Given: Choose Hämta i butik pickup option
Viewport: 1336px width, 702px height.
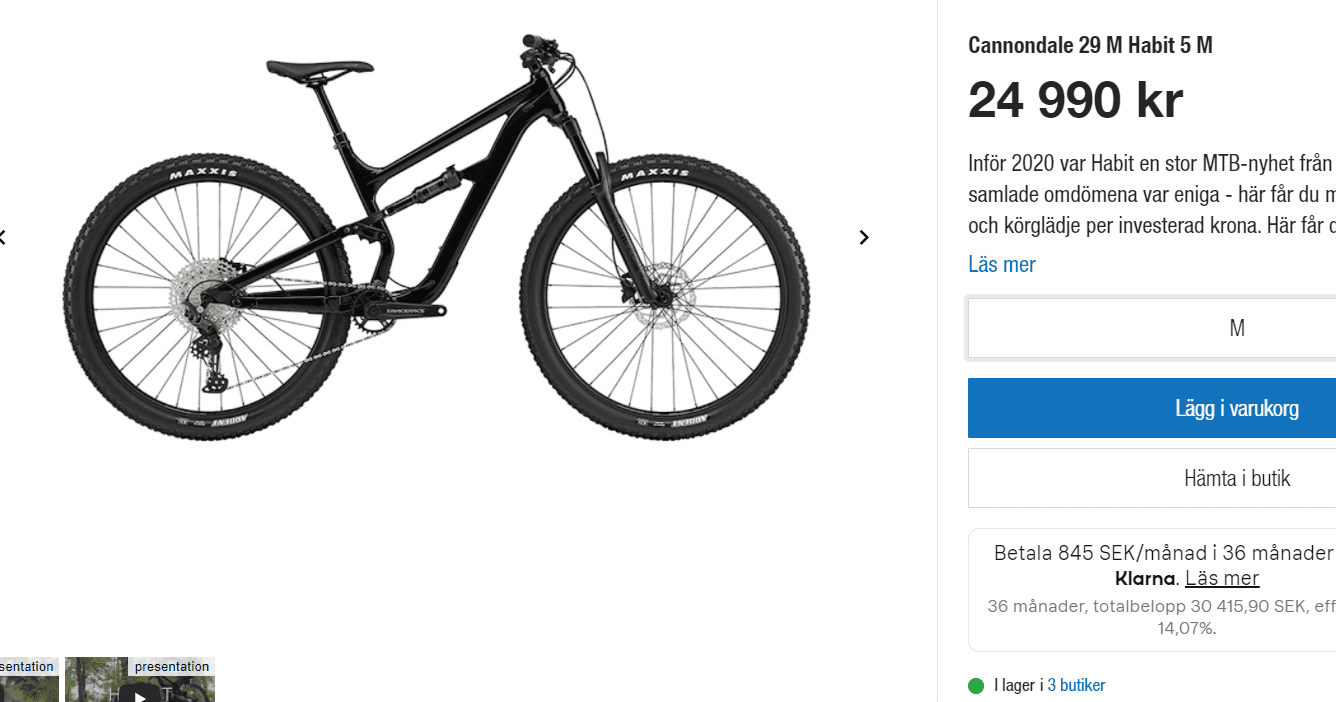Looking at the screenshot, I should tap(1151, 478).
